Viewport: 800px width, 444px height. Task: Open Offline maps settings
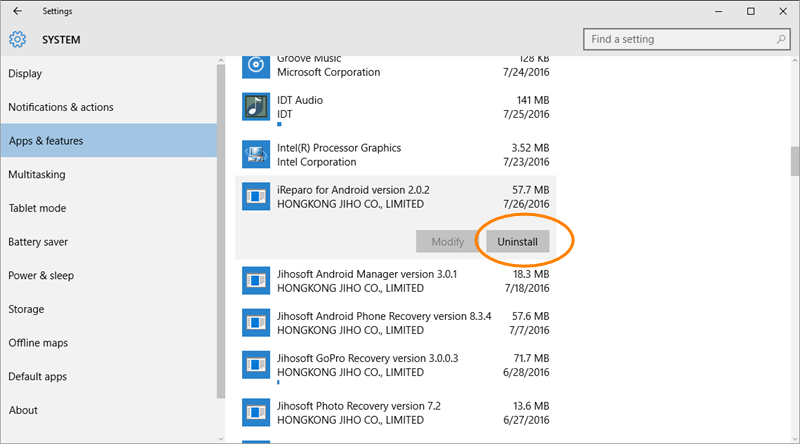[109, 343]
